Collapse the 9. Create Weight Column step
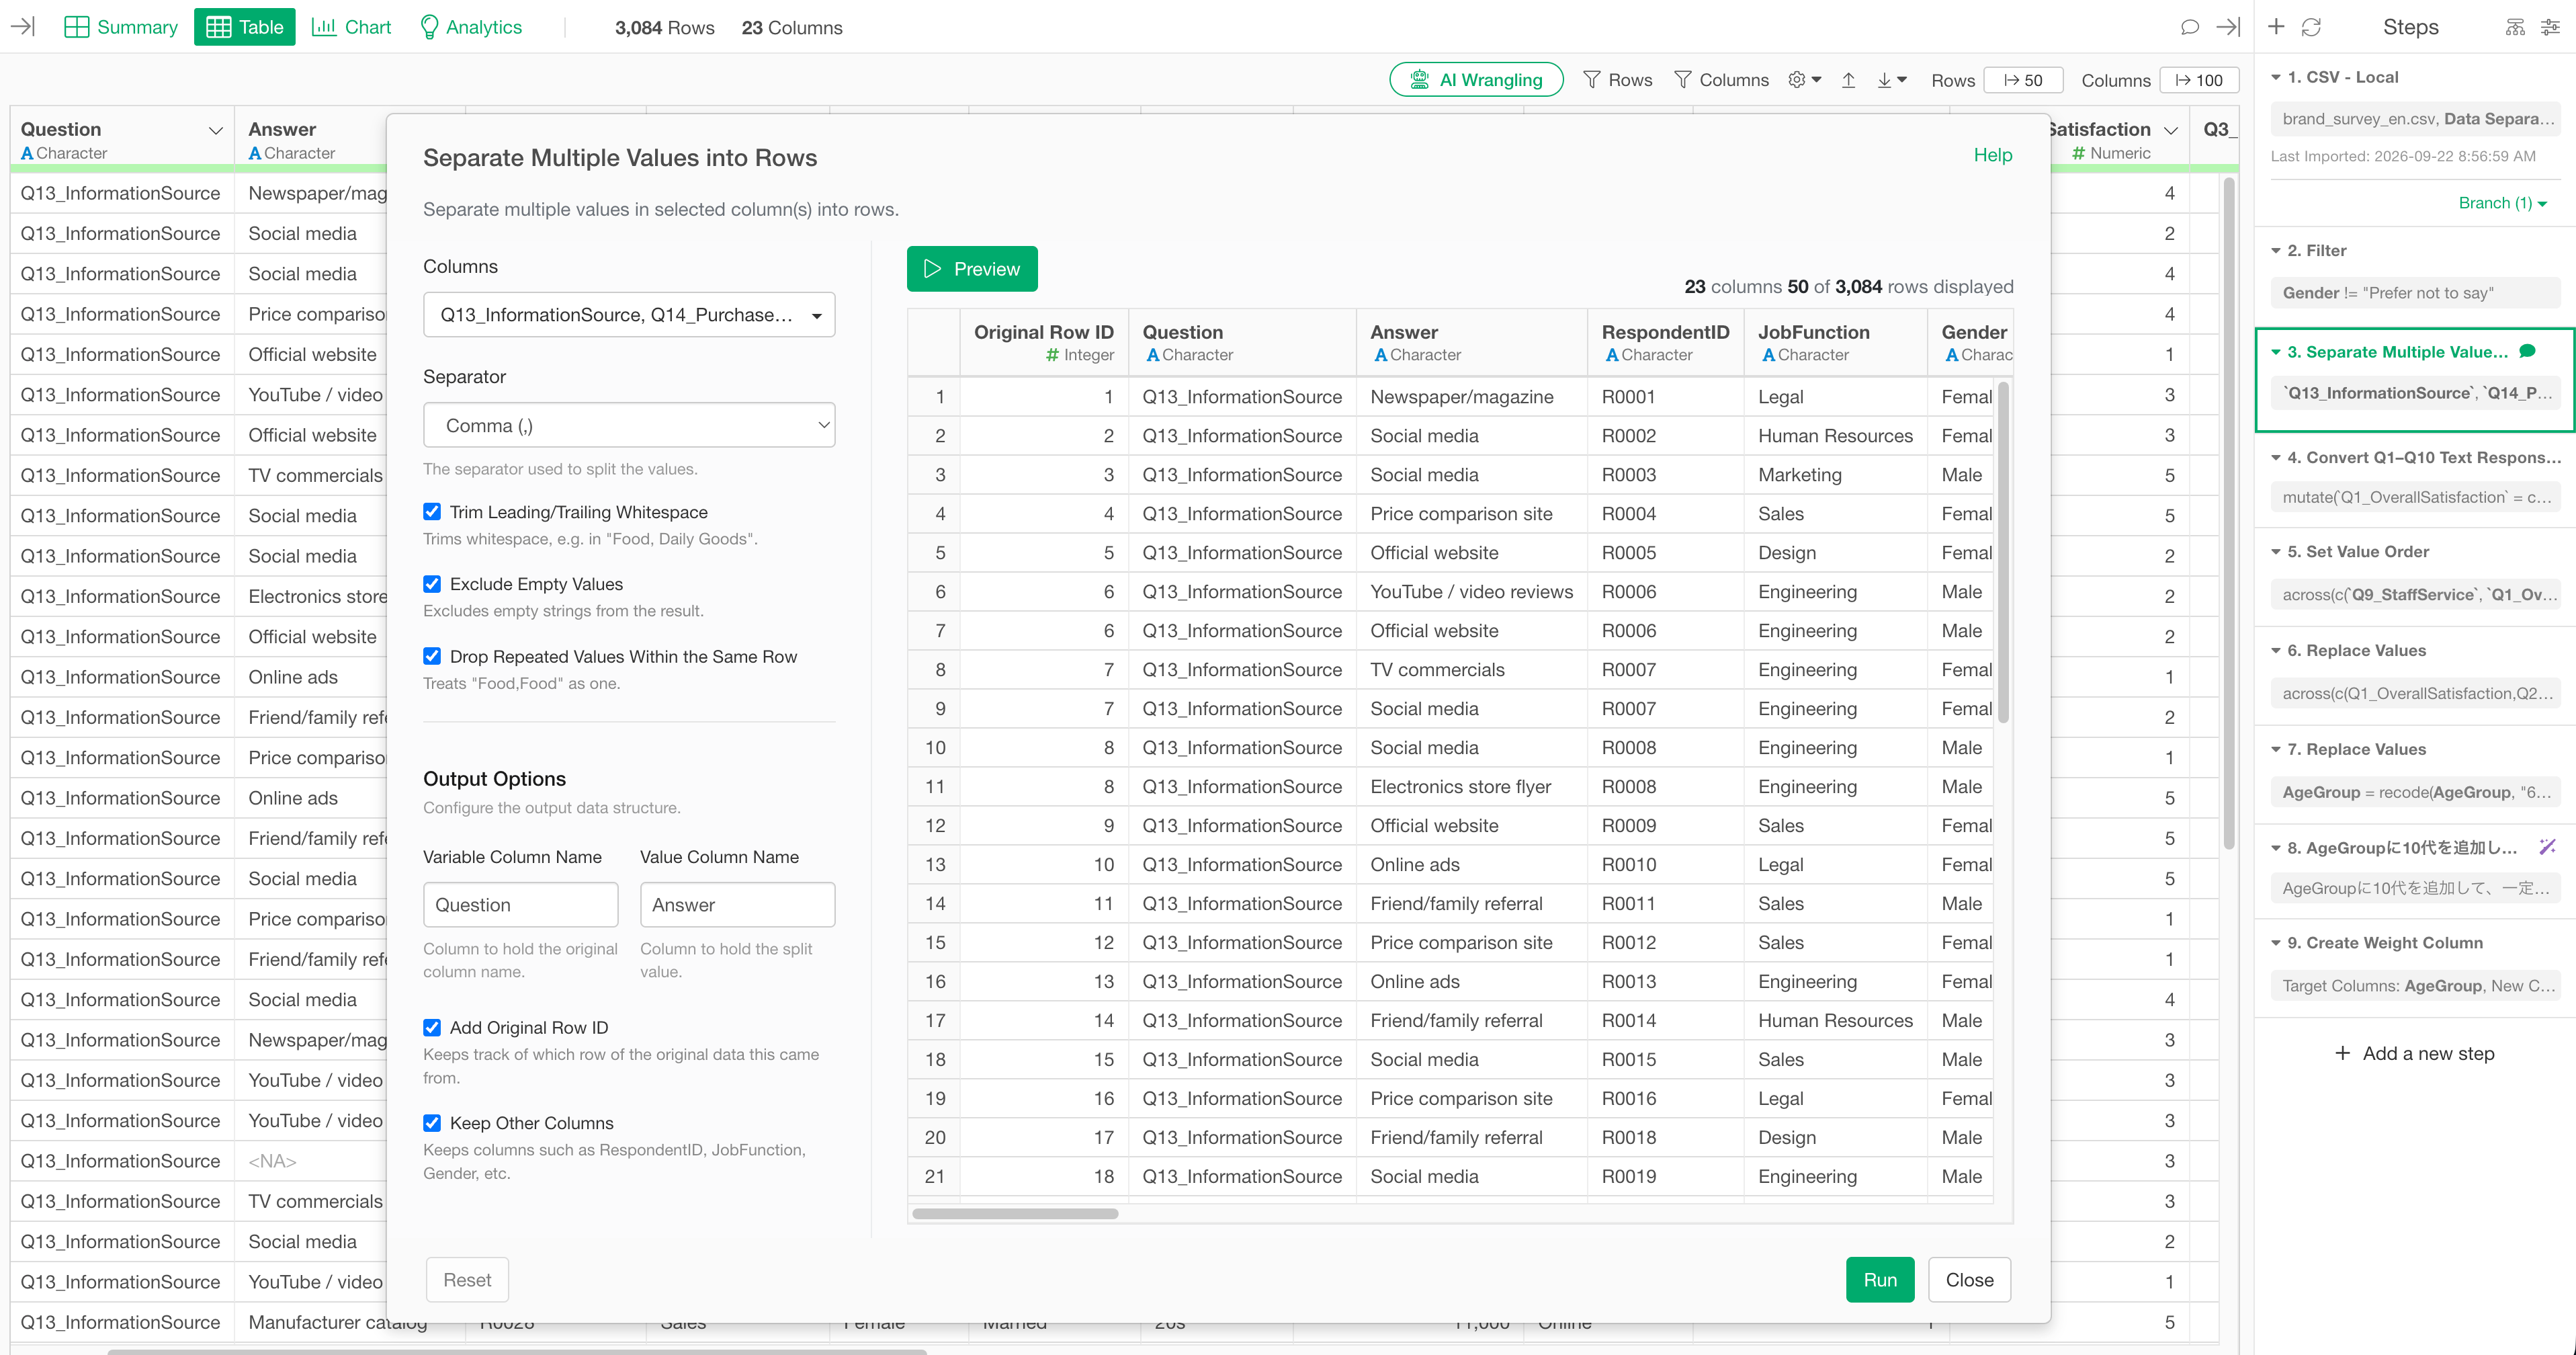 2276,943
